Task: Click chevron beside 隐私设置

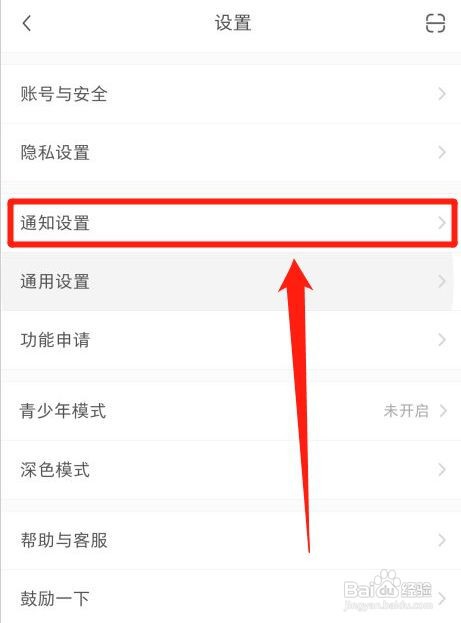Action: 442,153
